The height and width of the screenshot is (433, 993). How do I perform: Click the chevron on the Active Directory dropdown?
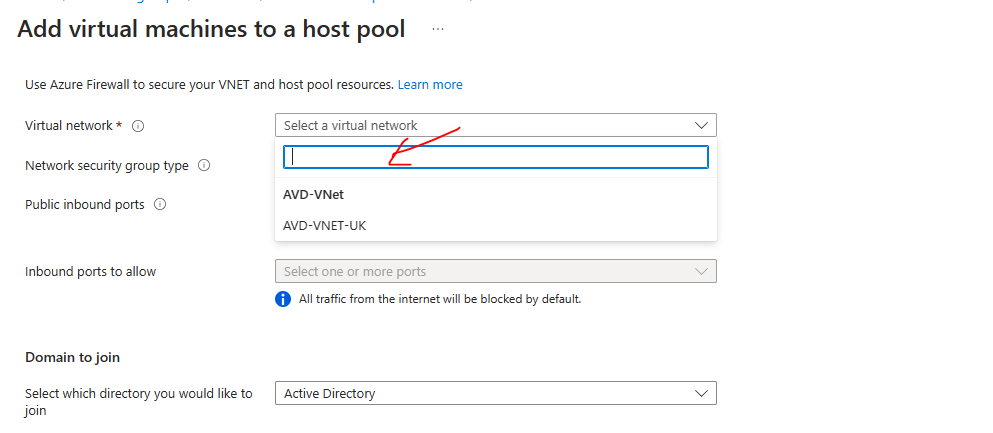[700, 394]
